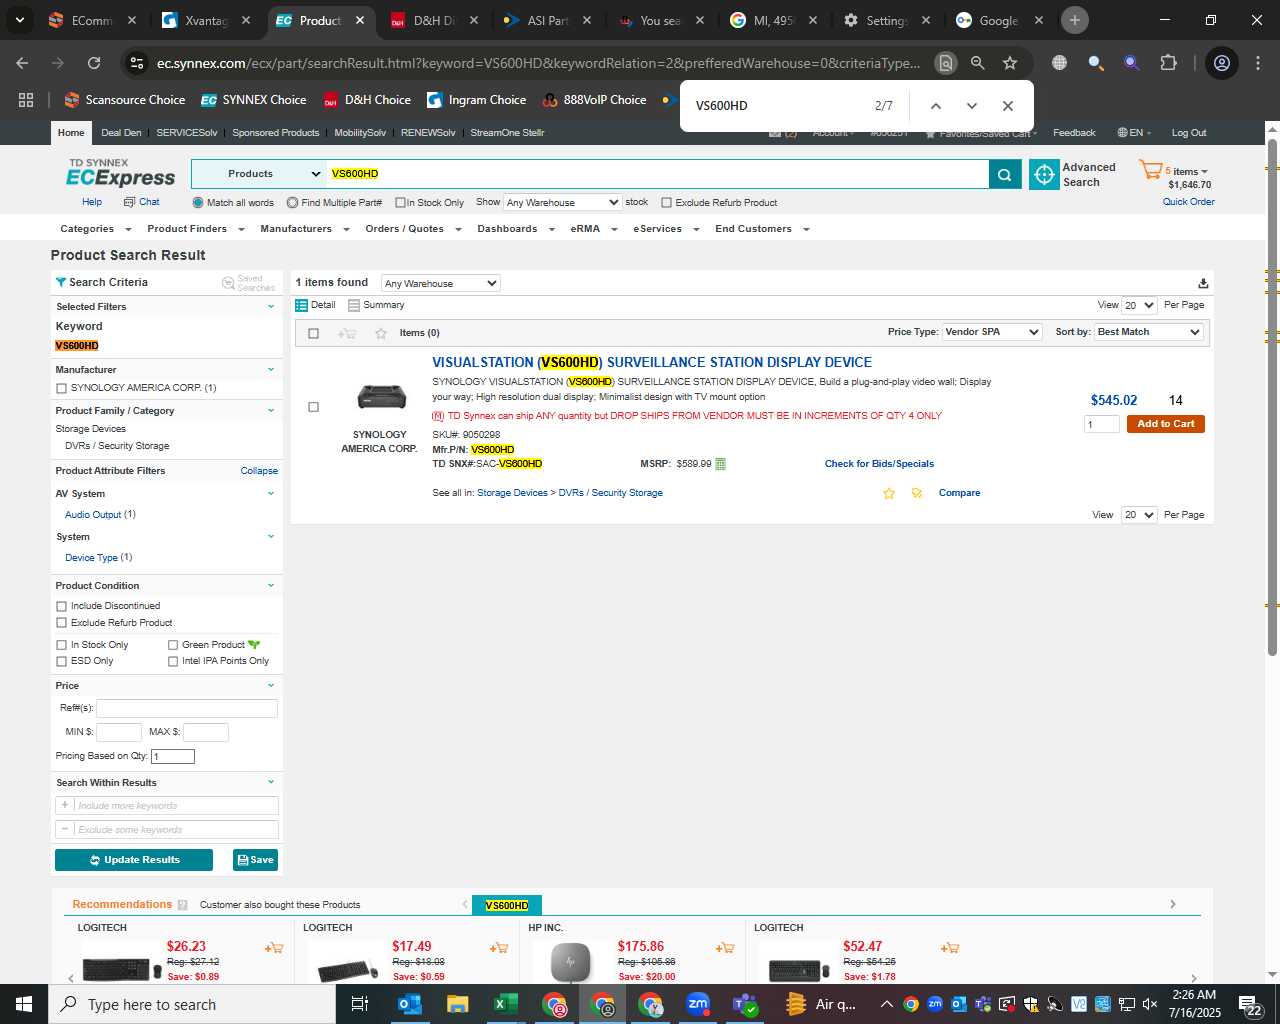
Task: Click the Update Results button
Action: pyautogui.click(x=134, y=860)
